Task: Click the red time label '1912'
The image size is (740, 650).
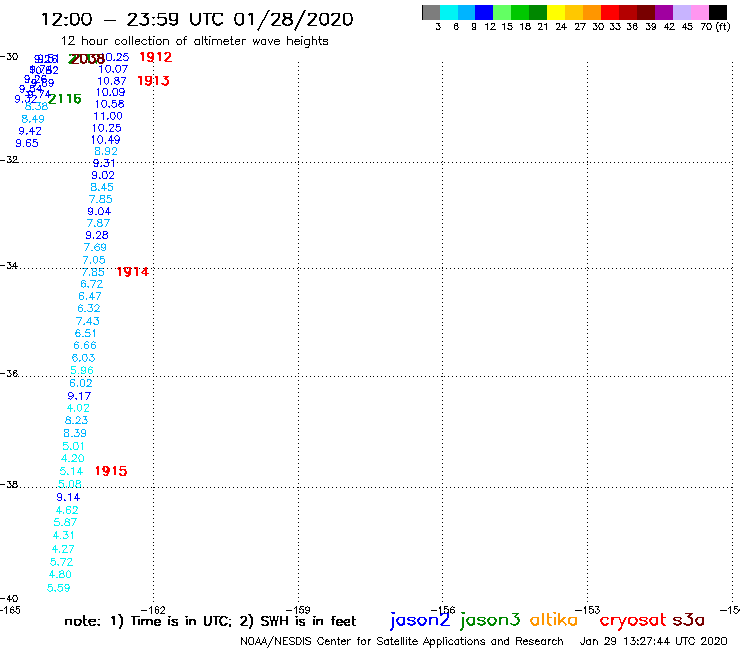Action: click(x=156, y=57)
